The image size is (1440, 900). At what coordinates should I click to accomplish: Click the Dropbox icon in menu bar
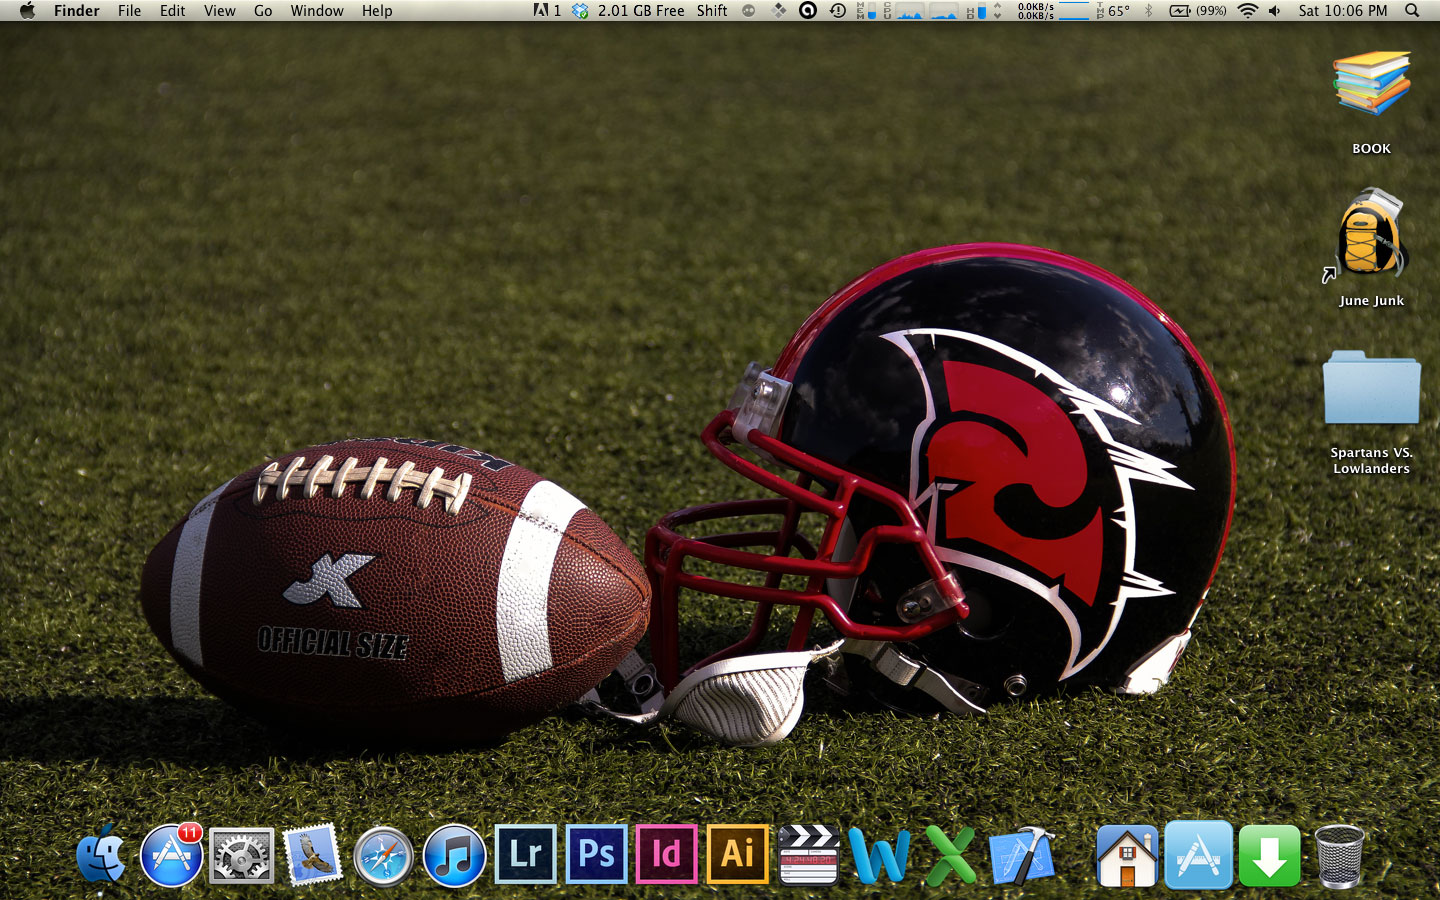pyautogui.click(x=580, y=11)
